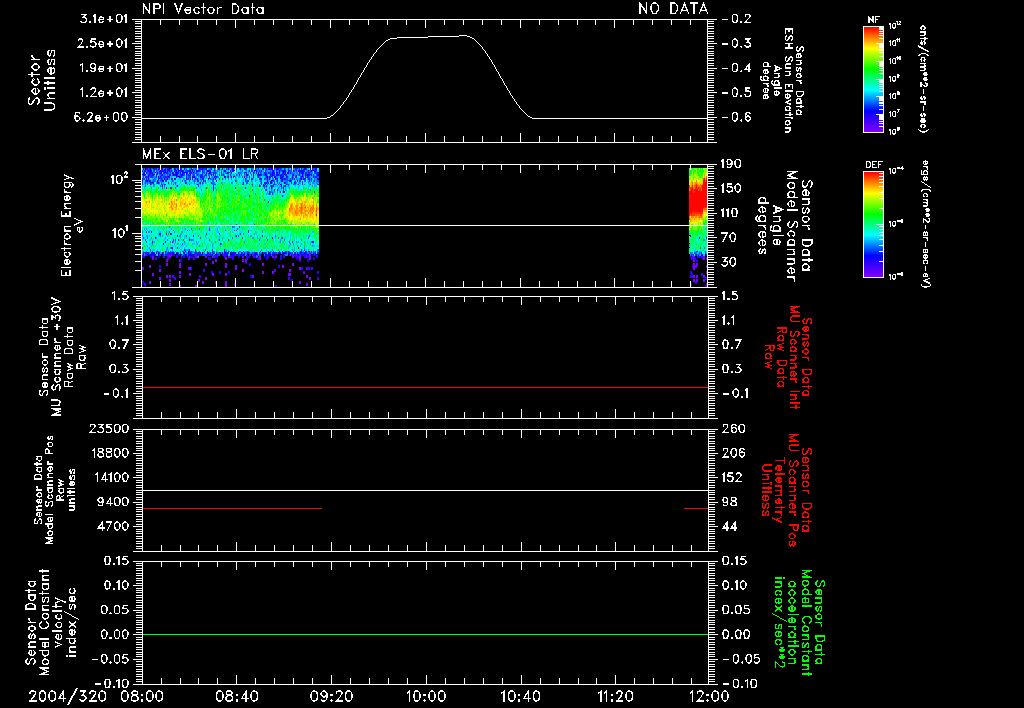Click the '260' telemetry axis value

click(x=735, y=428)
